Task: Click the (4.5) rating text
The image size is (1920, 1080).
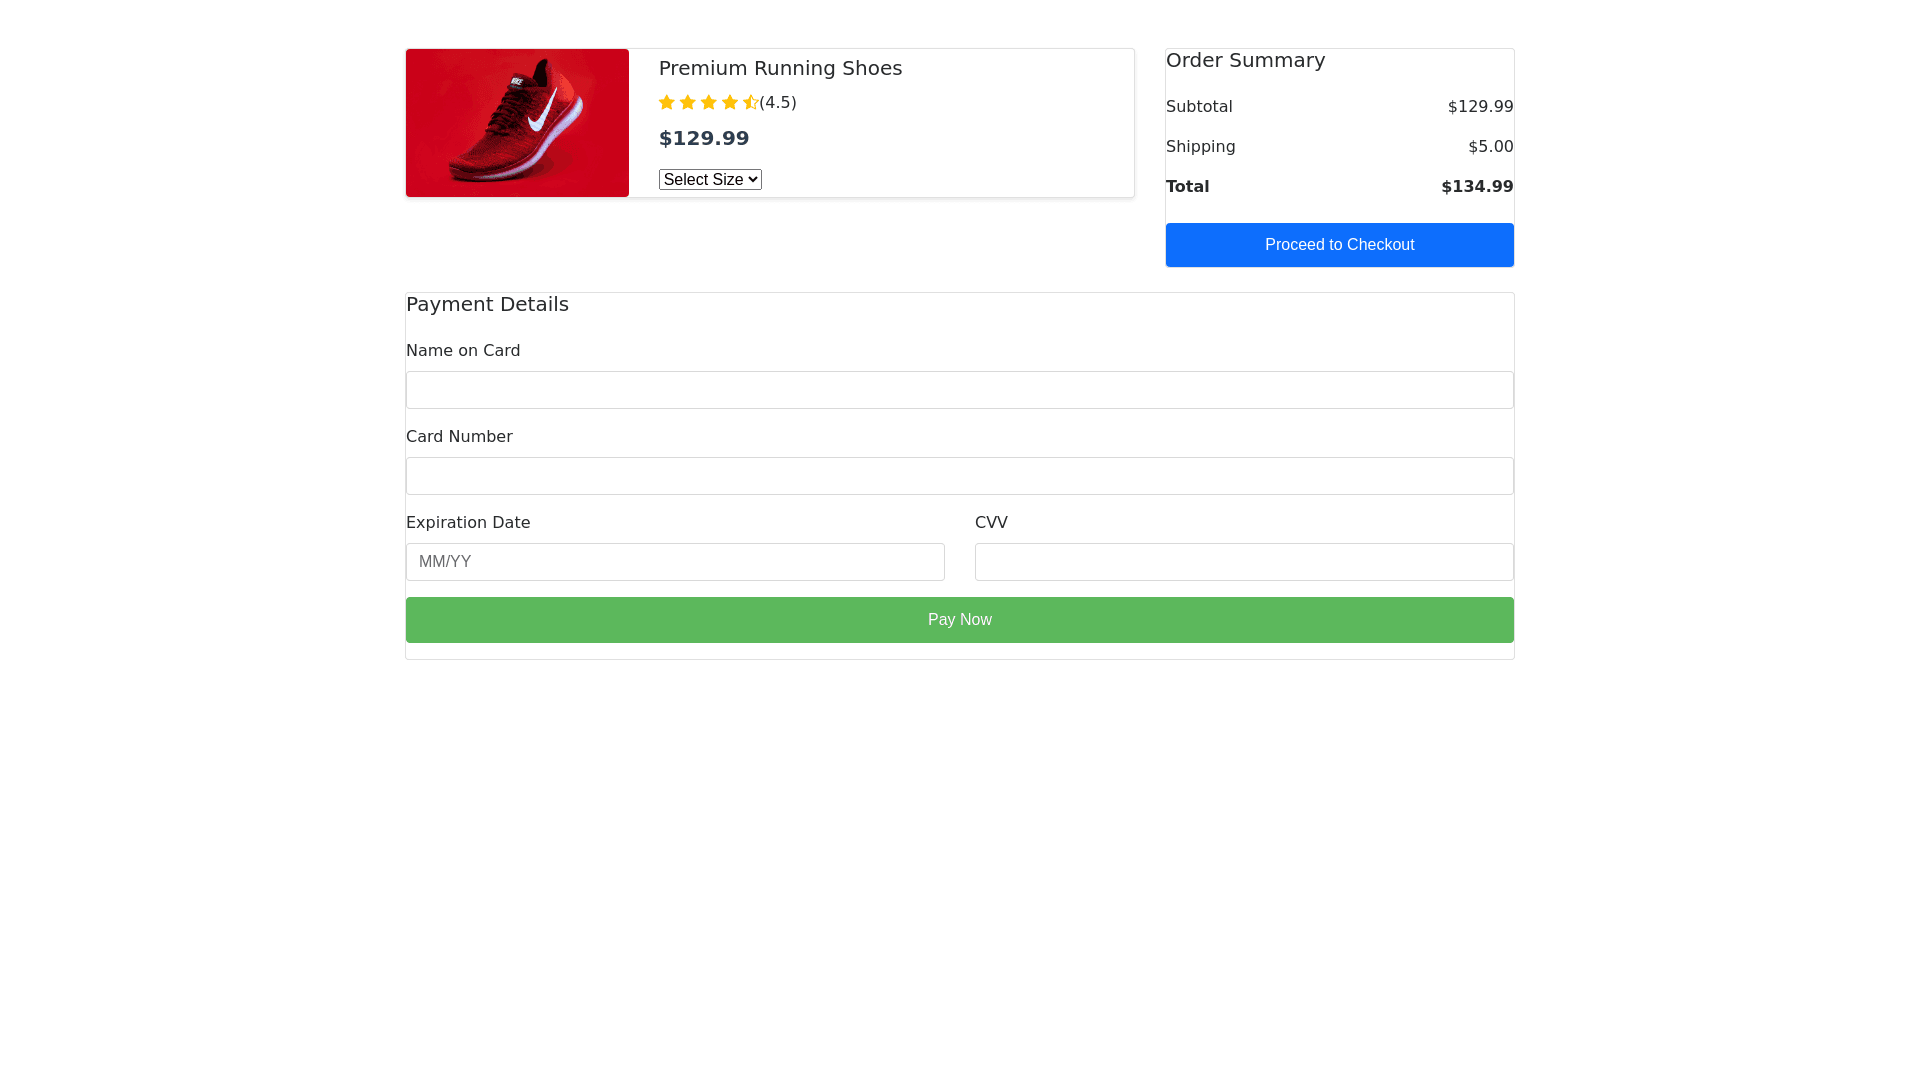Action: (778, 102)
